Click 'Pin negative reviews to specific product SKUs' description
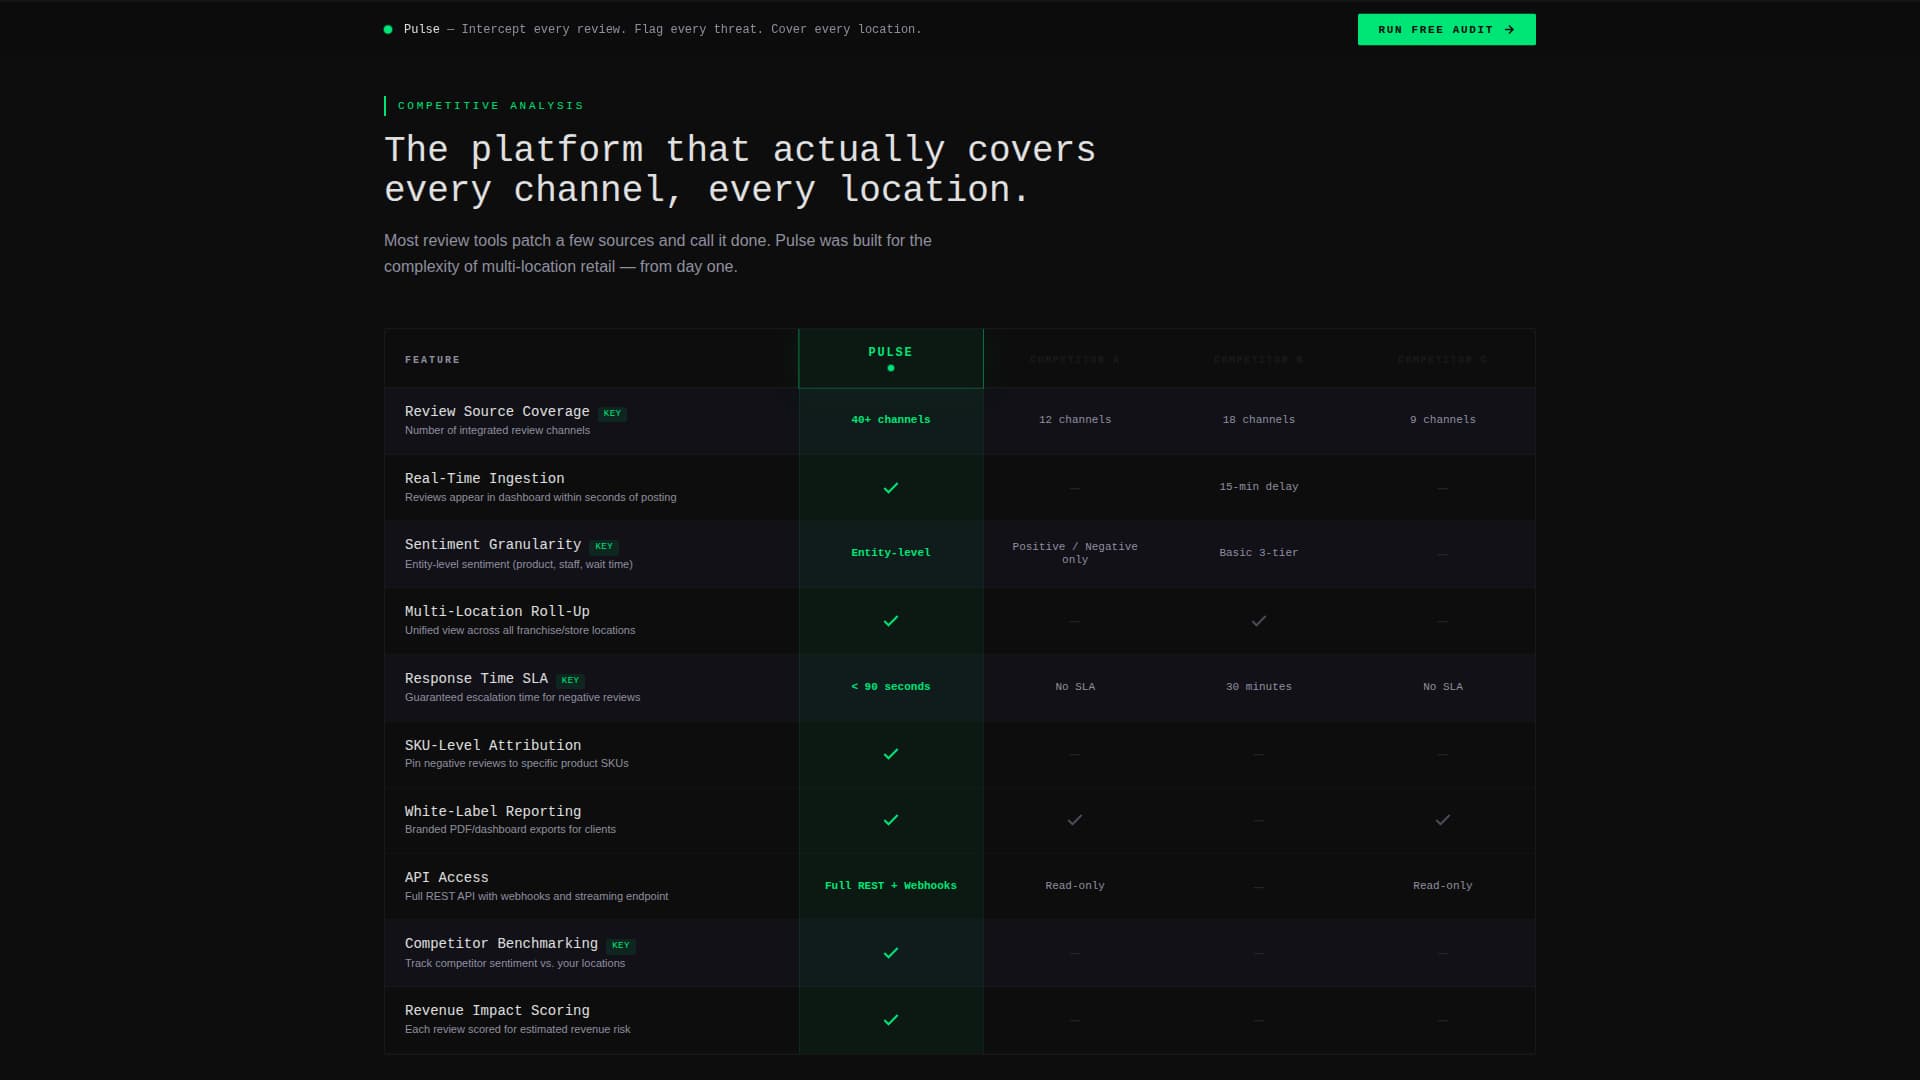The width and height of the screenshot is (1920, 1080). tap(517, 764)
